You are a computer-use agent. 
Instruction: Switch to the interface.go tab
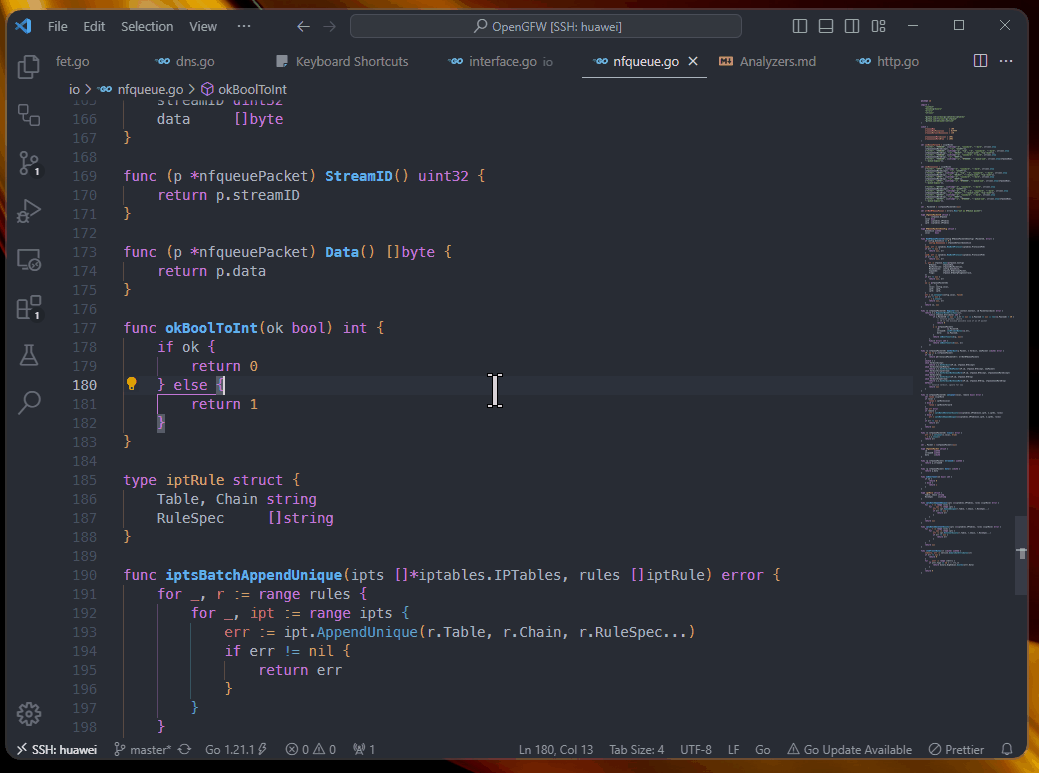tap(502, 62)
